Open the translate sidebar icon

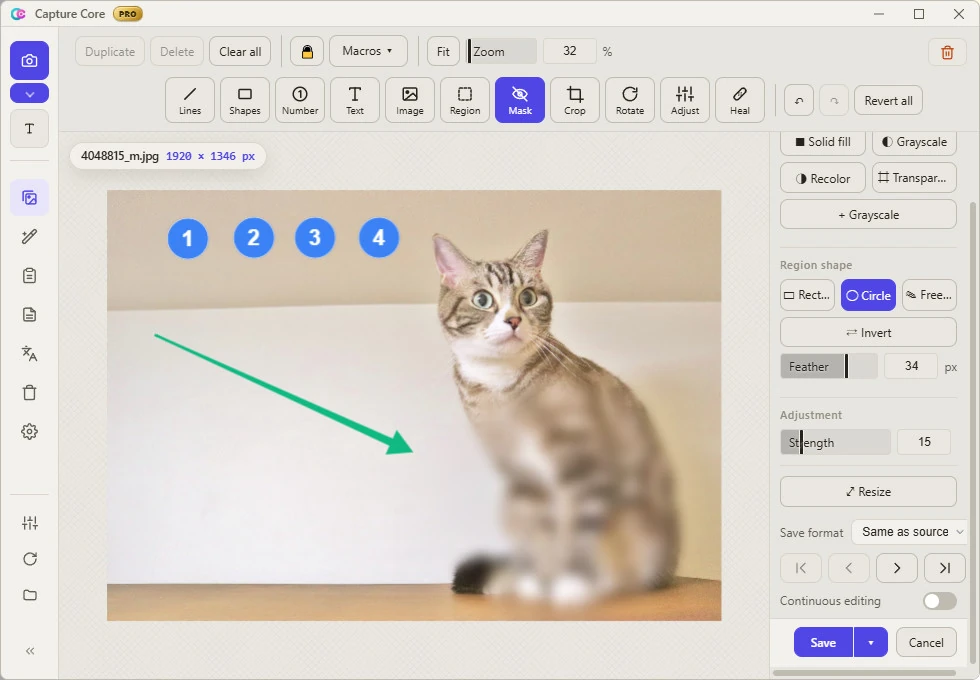(29, 353)
